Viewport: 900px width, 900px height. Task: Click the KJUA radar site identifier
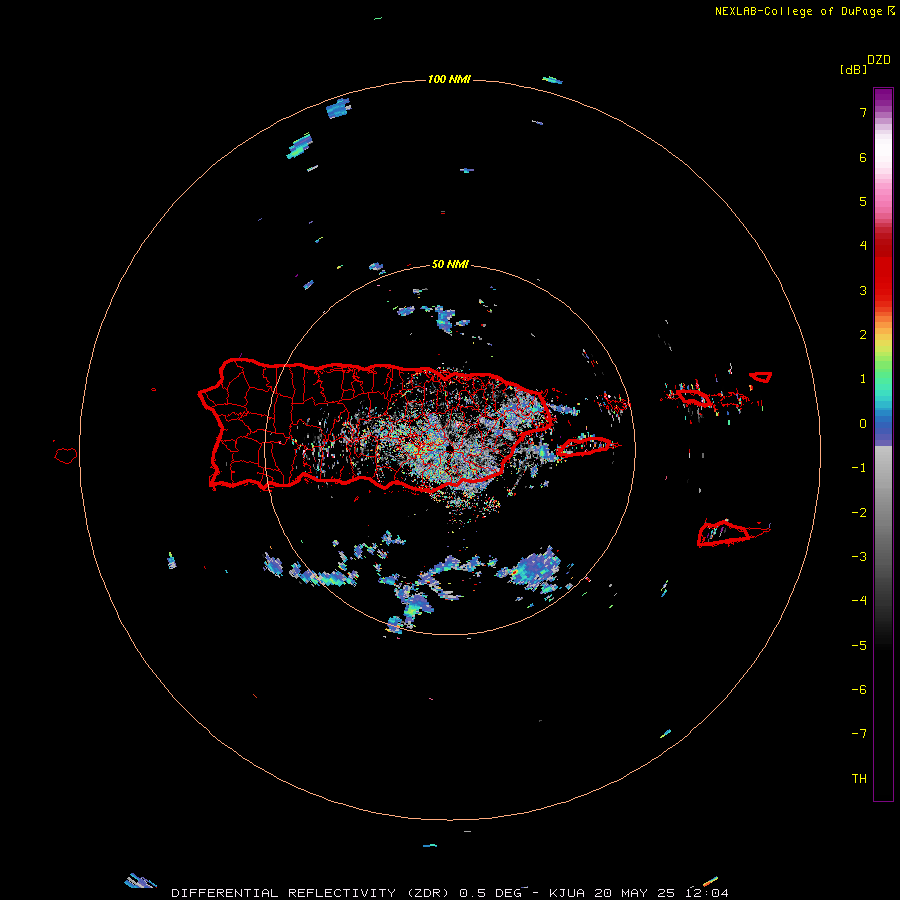[x=569, y=893]
